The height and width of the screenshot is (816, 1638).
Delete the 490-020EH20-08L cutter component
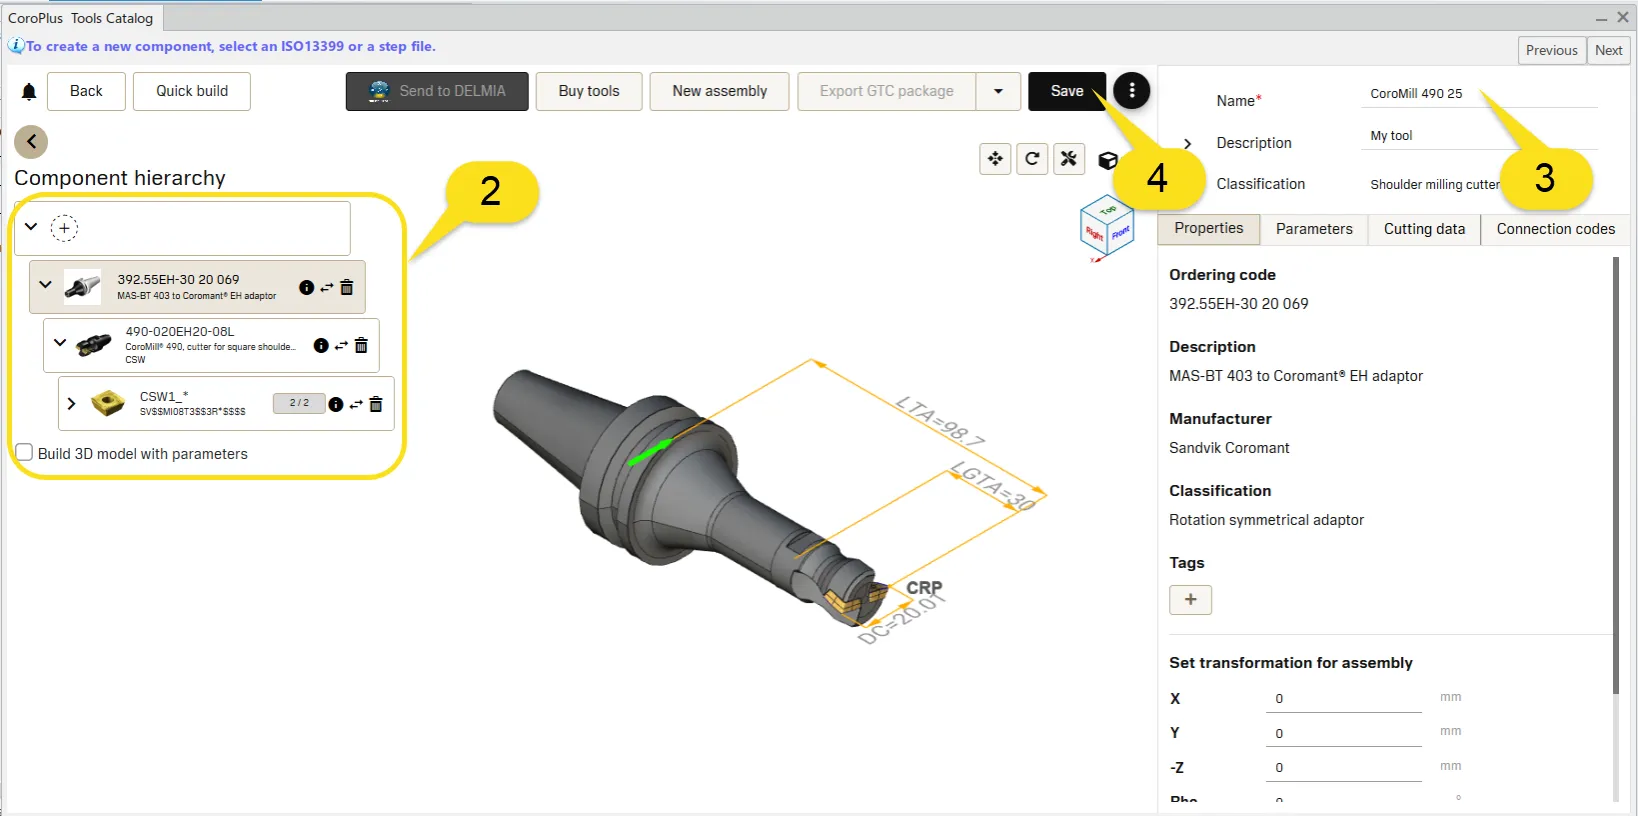(x=361, y=346)
